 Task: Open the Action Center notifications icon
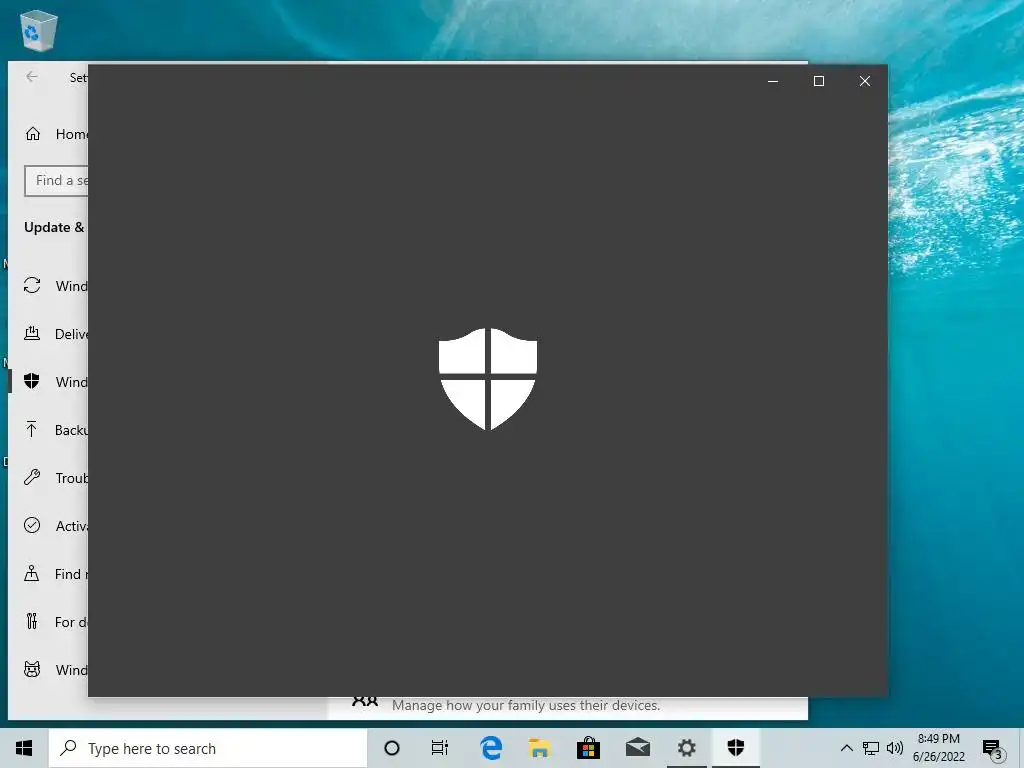click(993, 749)
